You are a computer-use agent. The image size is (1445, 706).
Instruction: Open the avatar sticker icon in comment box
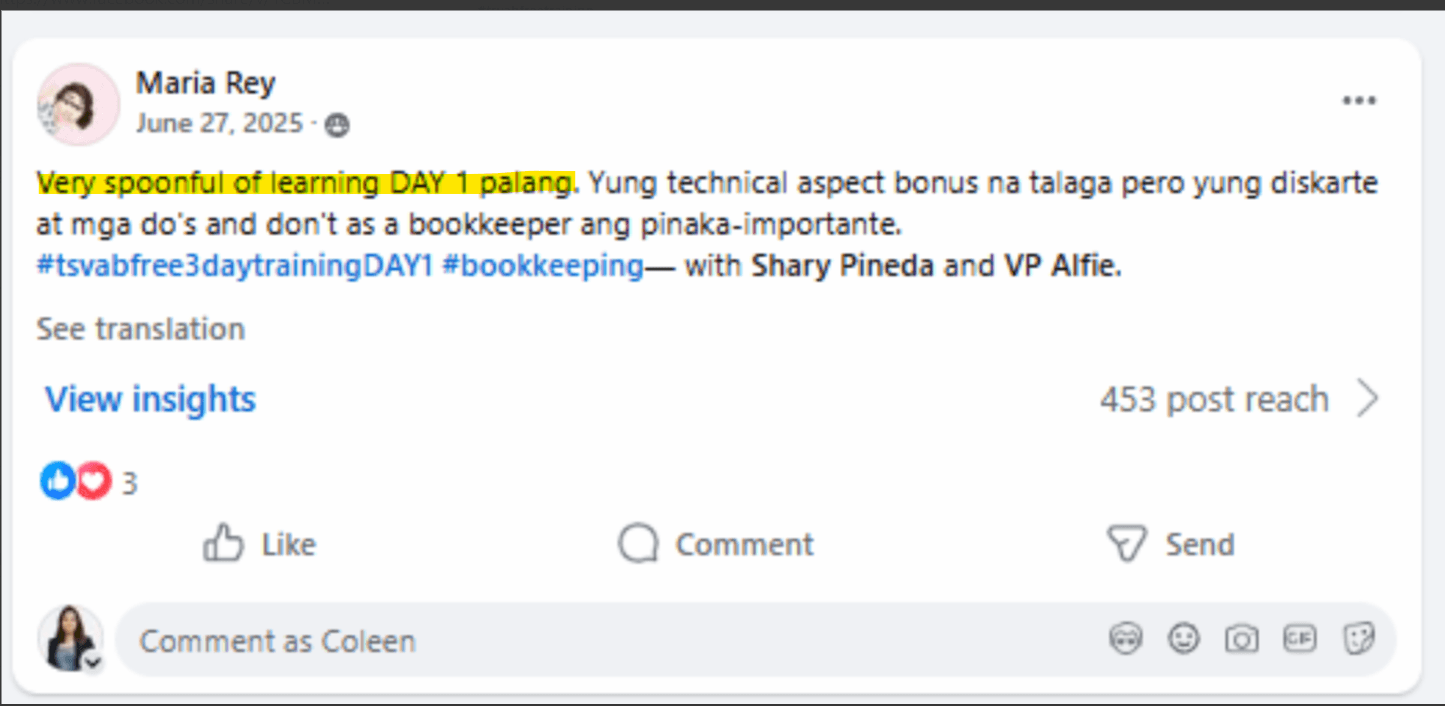point(1126,638)
